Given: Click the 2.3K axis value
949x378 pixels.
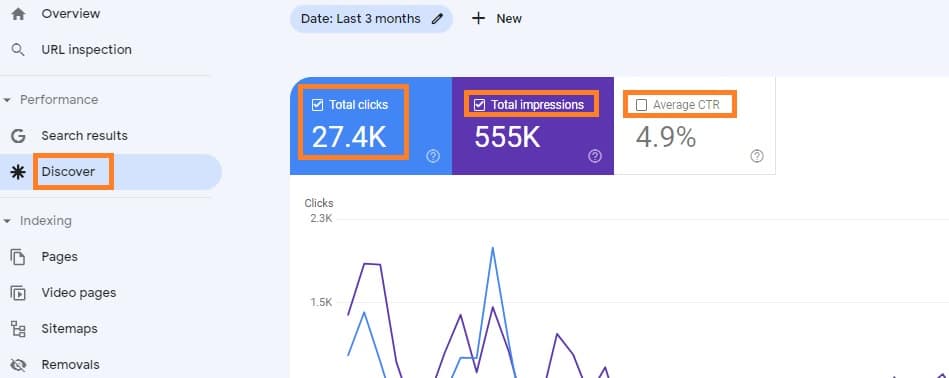Looking at the screenshot, I should (x=321, y=218).
